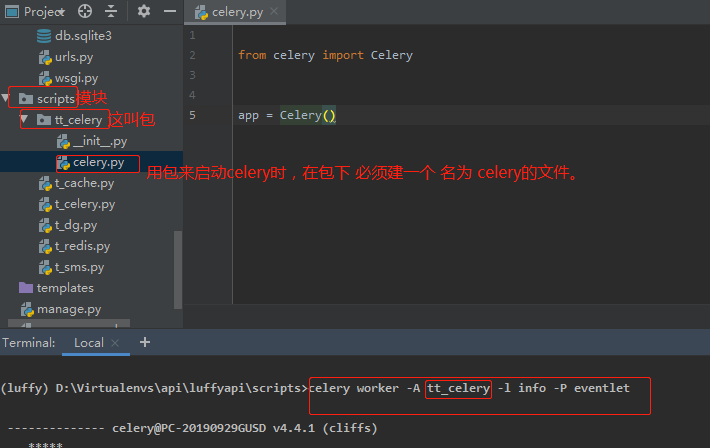
Task: Click the terminal prompt path luffyapi\scripts
Action: tap(248, 388)
